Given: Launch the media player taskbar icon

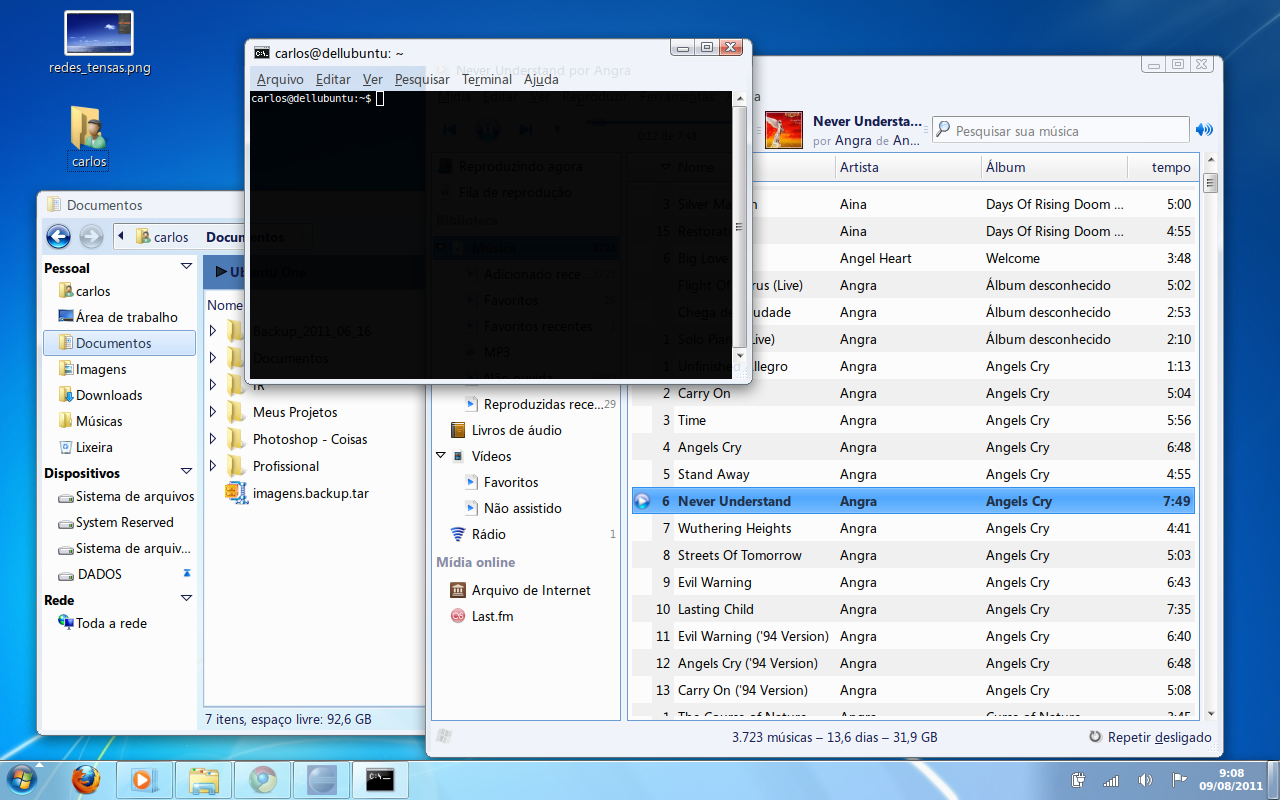Looking at the screenshot, I should 144,779.
